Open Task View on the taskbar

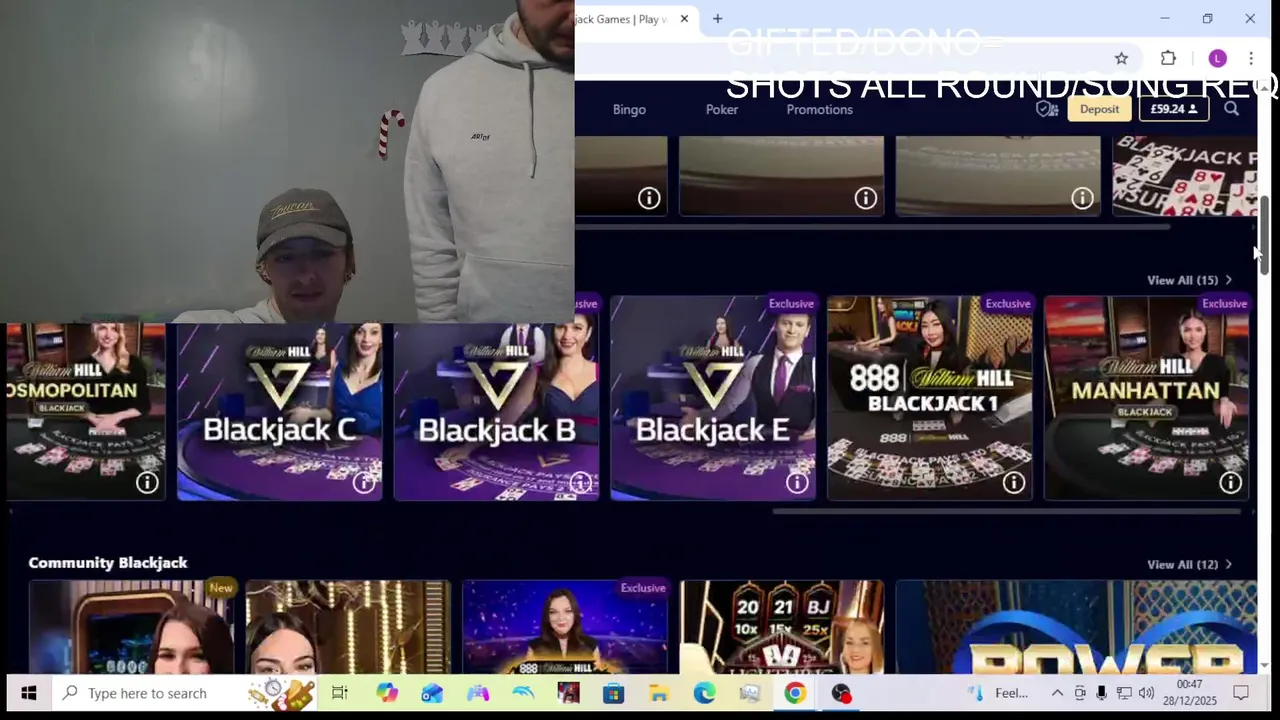pos(339,693)
